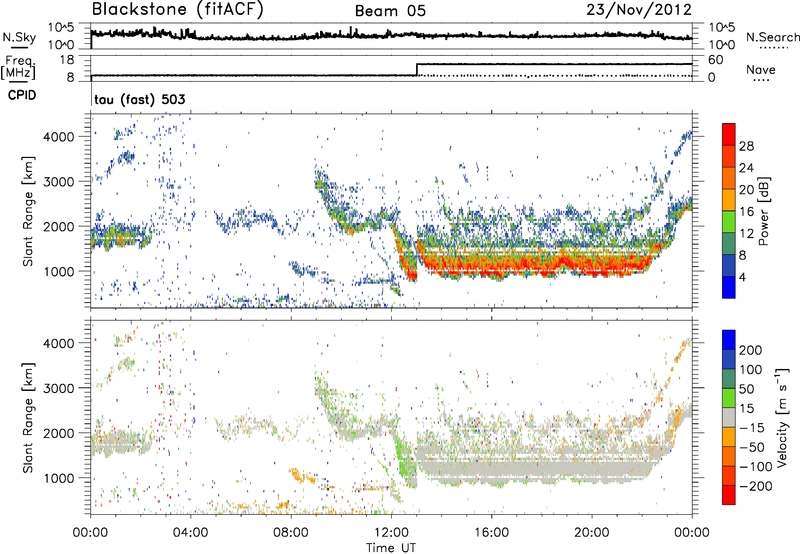The width and height of the screenshot is (800, 554).
Task: Click the red top segment of Power colorbar
Action: [x=729, y=134]
